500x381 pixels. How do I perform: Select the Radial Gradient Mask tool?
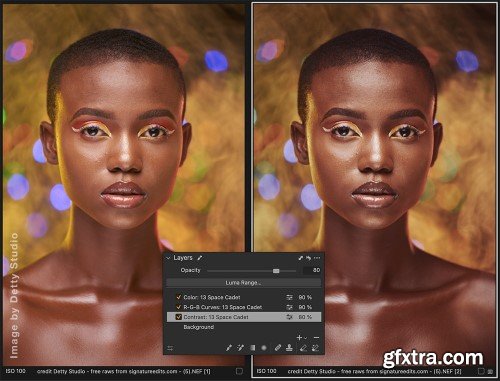(264, 348)
